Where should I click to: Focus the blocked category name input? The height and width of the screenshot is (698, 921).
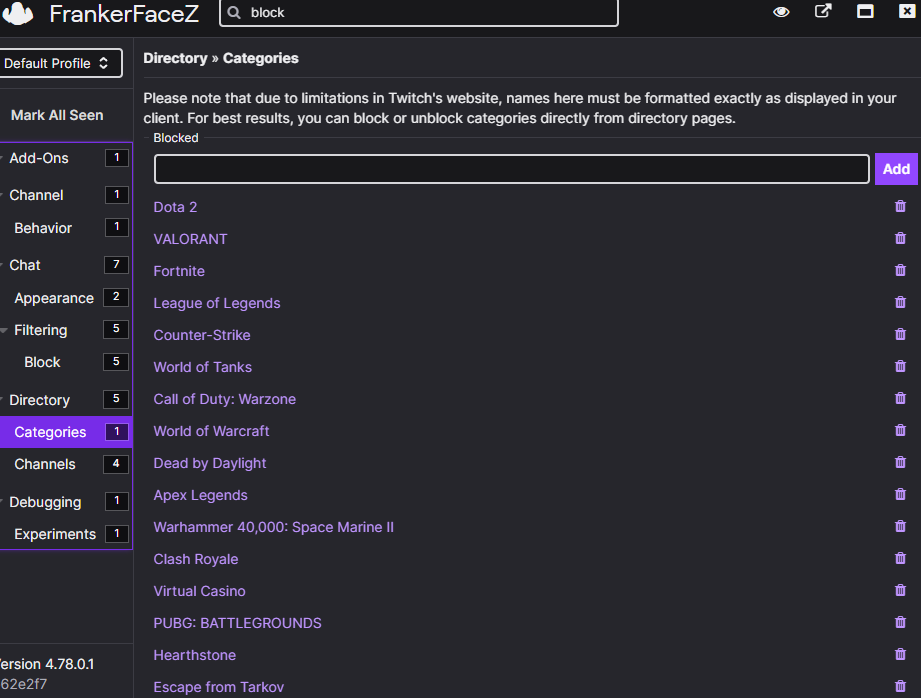(x=511, y=169)
